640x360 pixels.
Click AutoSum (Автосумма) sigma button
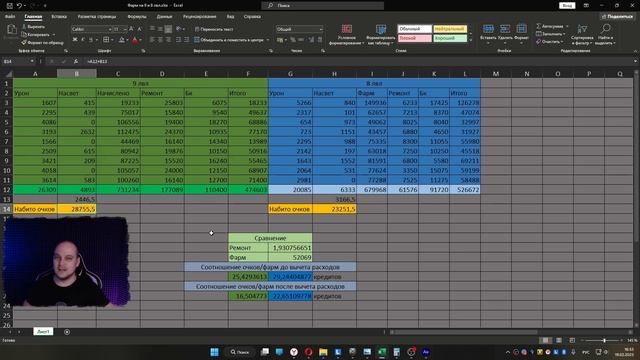[551, 26]
